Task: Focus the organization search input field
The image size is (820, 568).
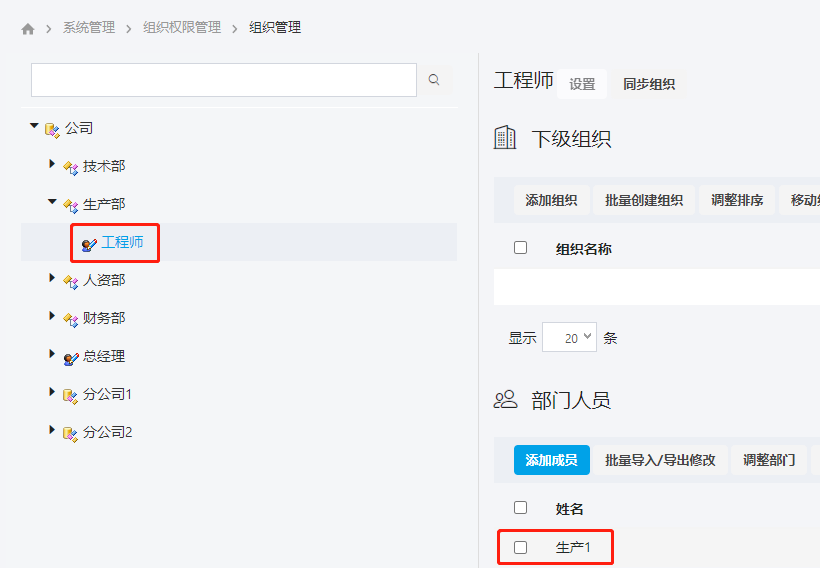Action: click(223, 80)
